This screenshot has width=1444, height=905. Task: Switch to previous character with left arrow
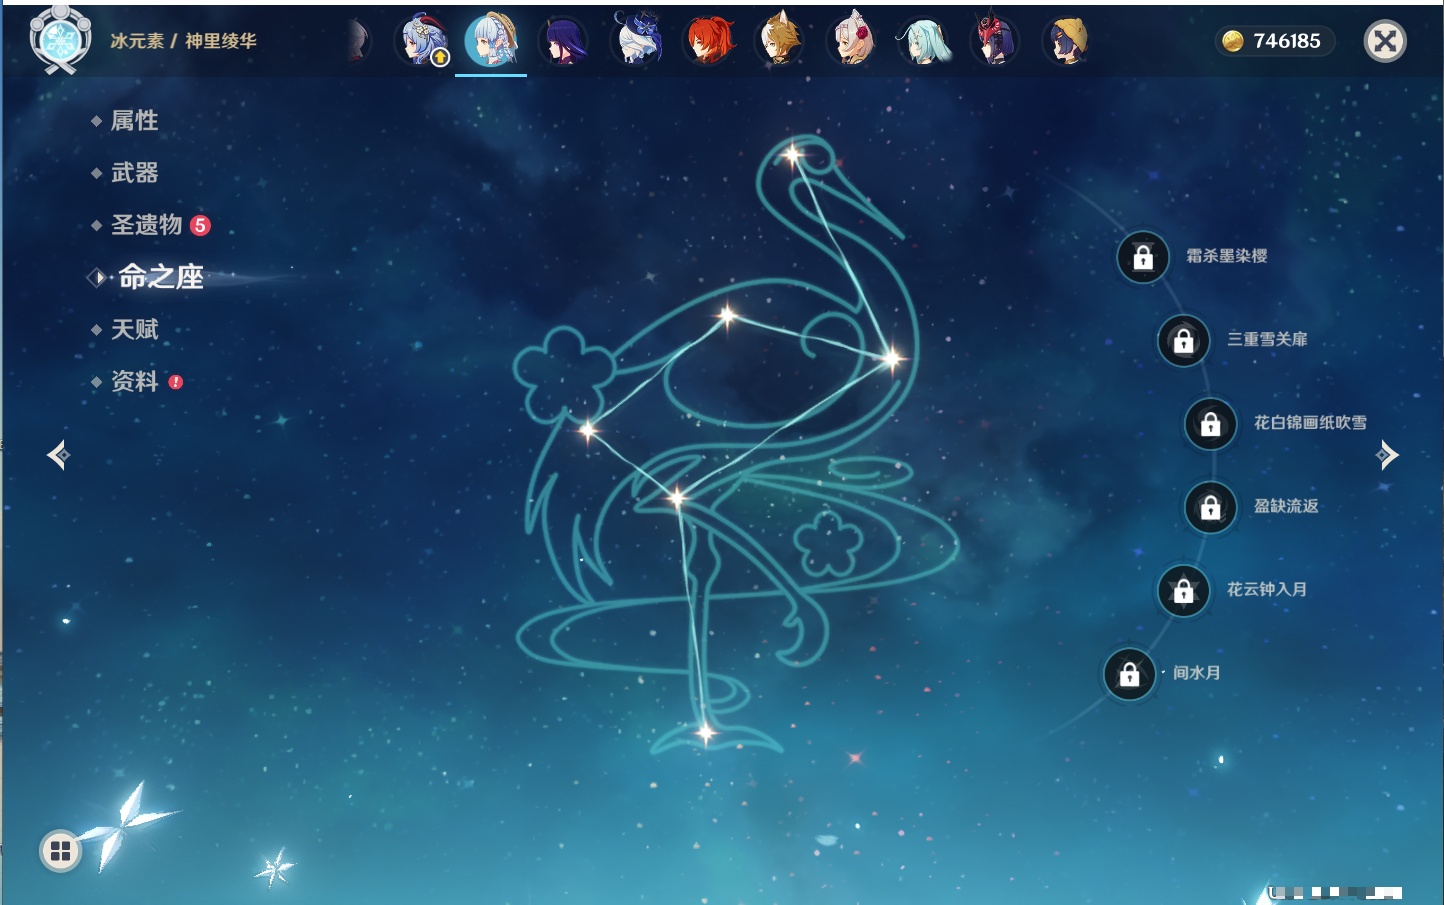click(58, 455)
